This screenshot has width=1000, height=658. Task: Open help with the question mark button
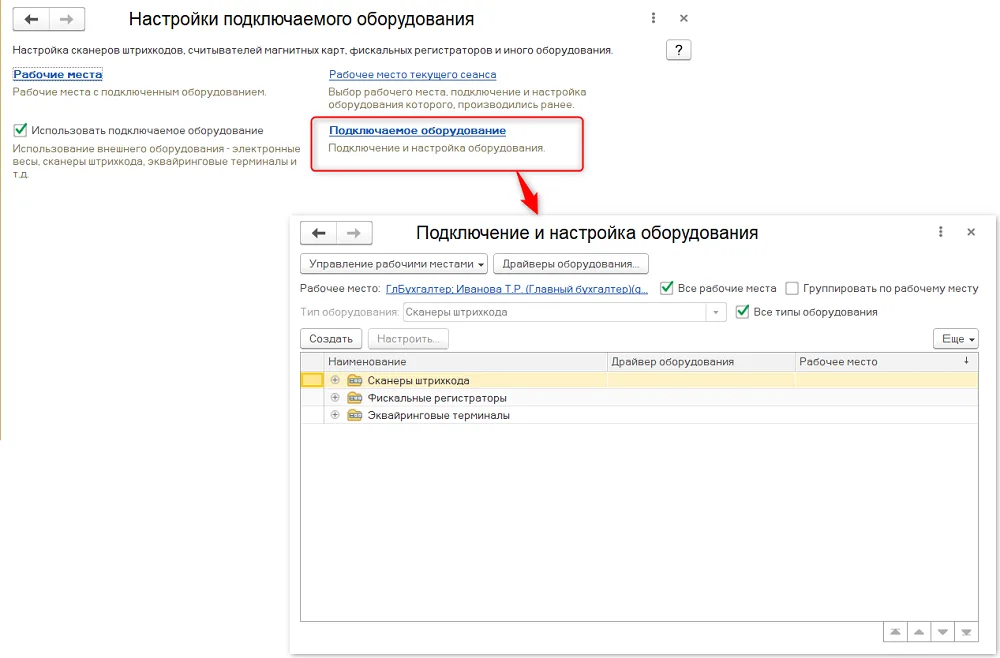[679, 50]
